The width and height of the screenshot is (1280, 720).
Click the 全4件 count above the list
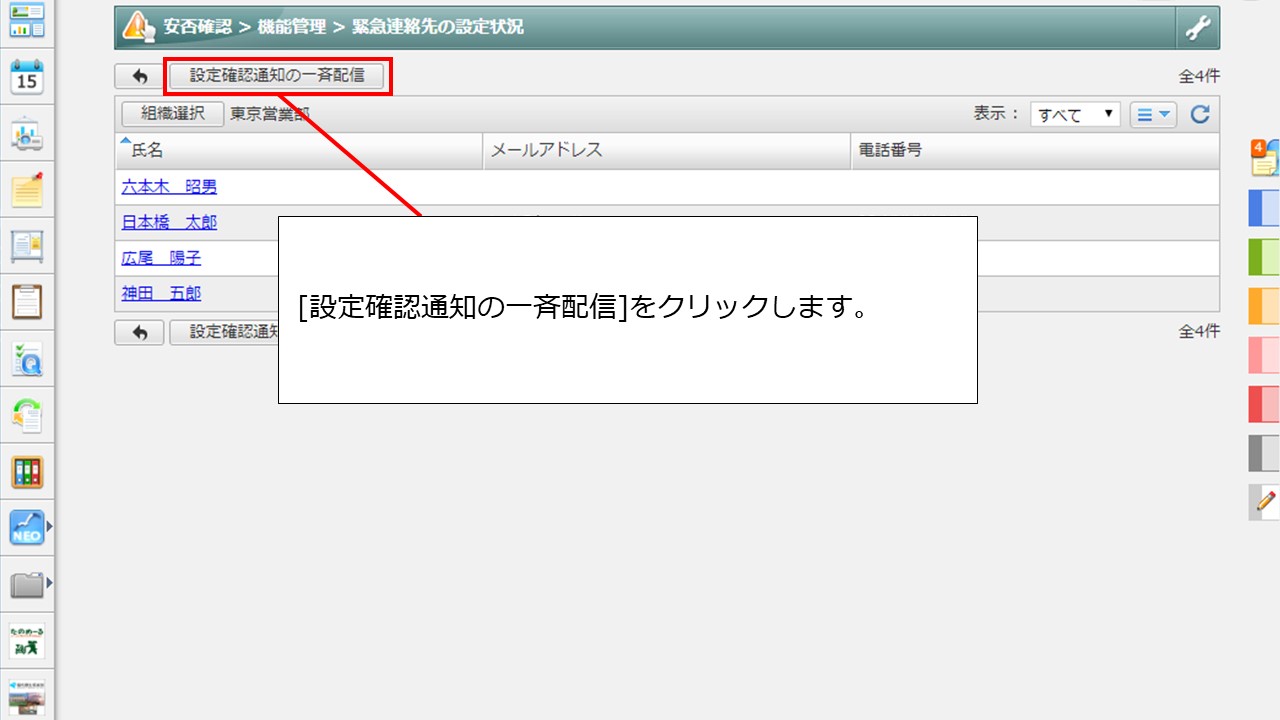tap(1199, 76)
